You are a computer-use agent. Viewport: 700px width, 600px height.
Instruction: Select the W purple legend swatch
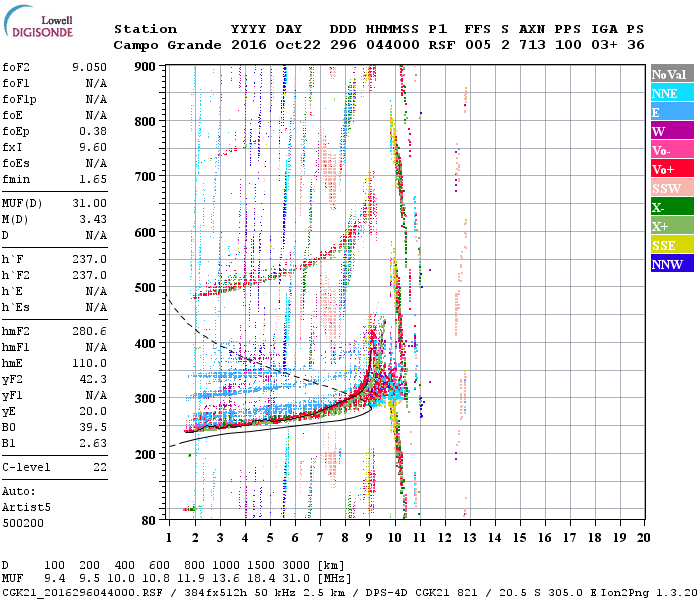672,131
